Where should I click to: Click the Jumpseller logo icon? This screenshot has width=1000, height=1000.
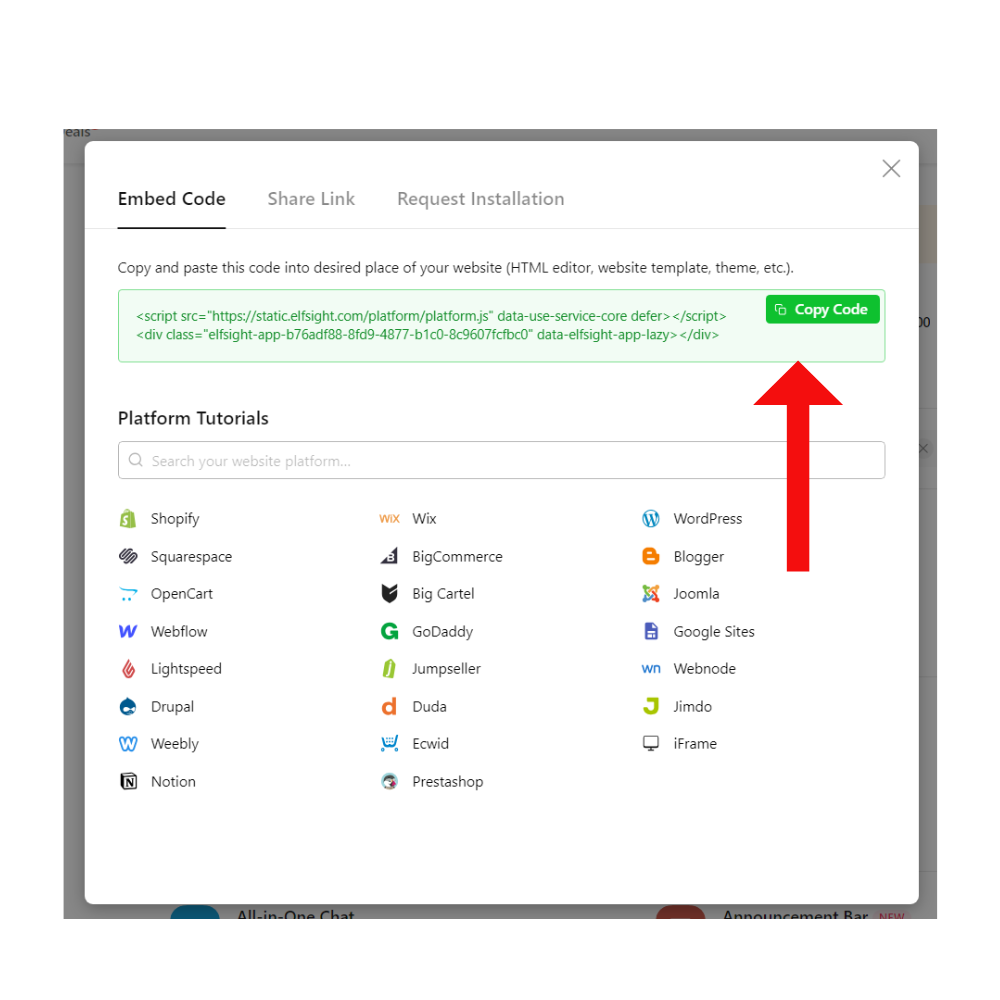coord(389,669)
